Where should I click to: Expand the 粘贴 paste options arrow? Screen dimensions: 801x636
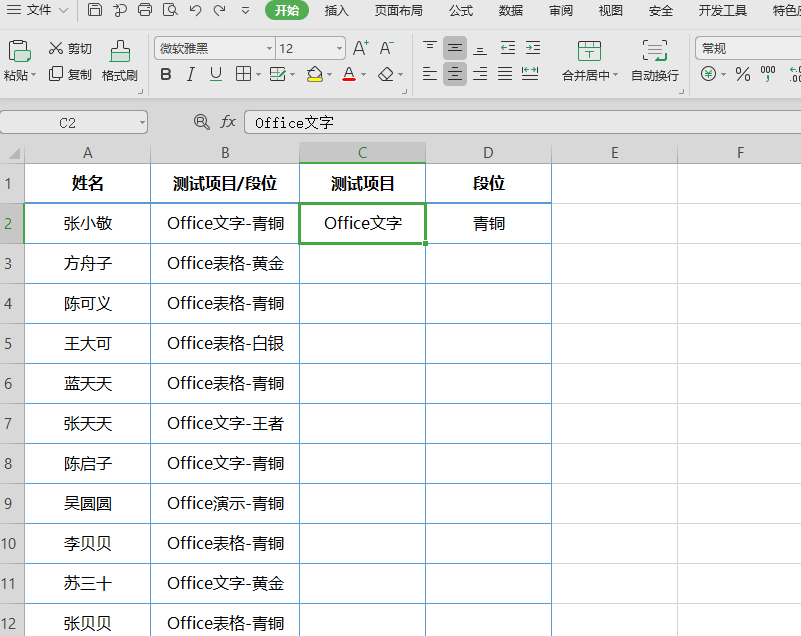click(34, 75)
